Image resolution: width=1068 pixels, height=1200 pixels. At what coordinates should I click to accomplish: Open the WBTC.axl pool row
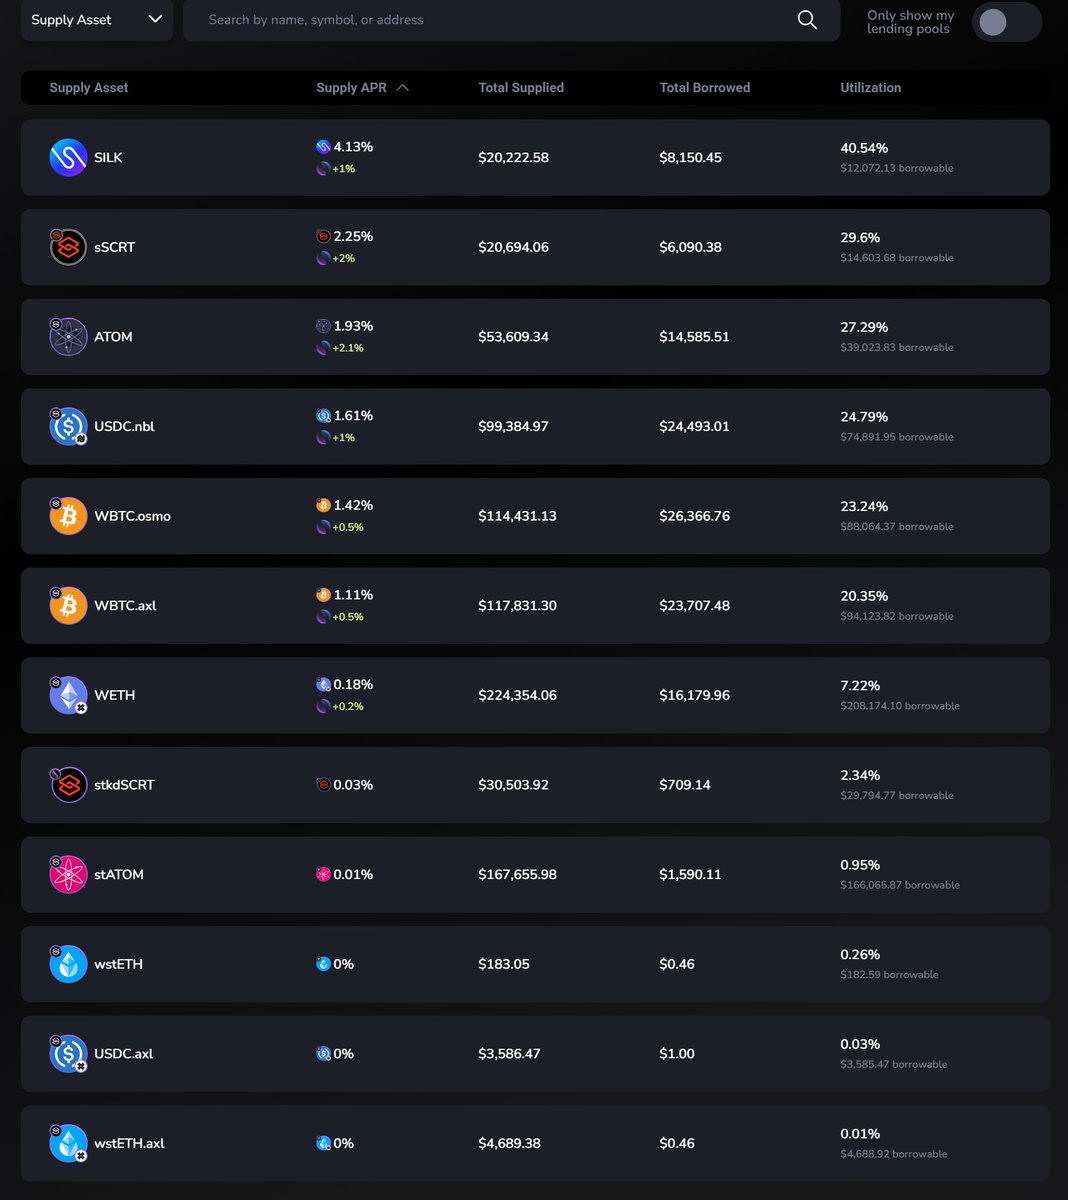click(x=535, y=606)
